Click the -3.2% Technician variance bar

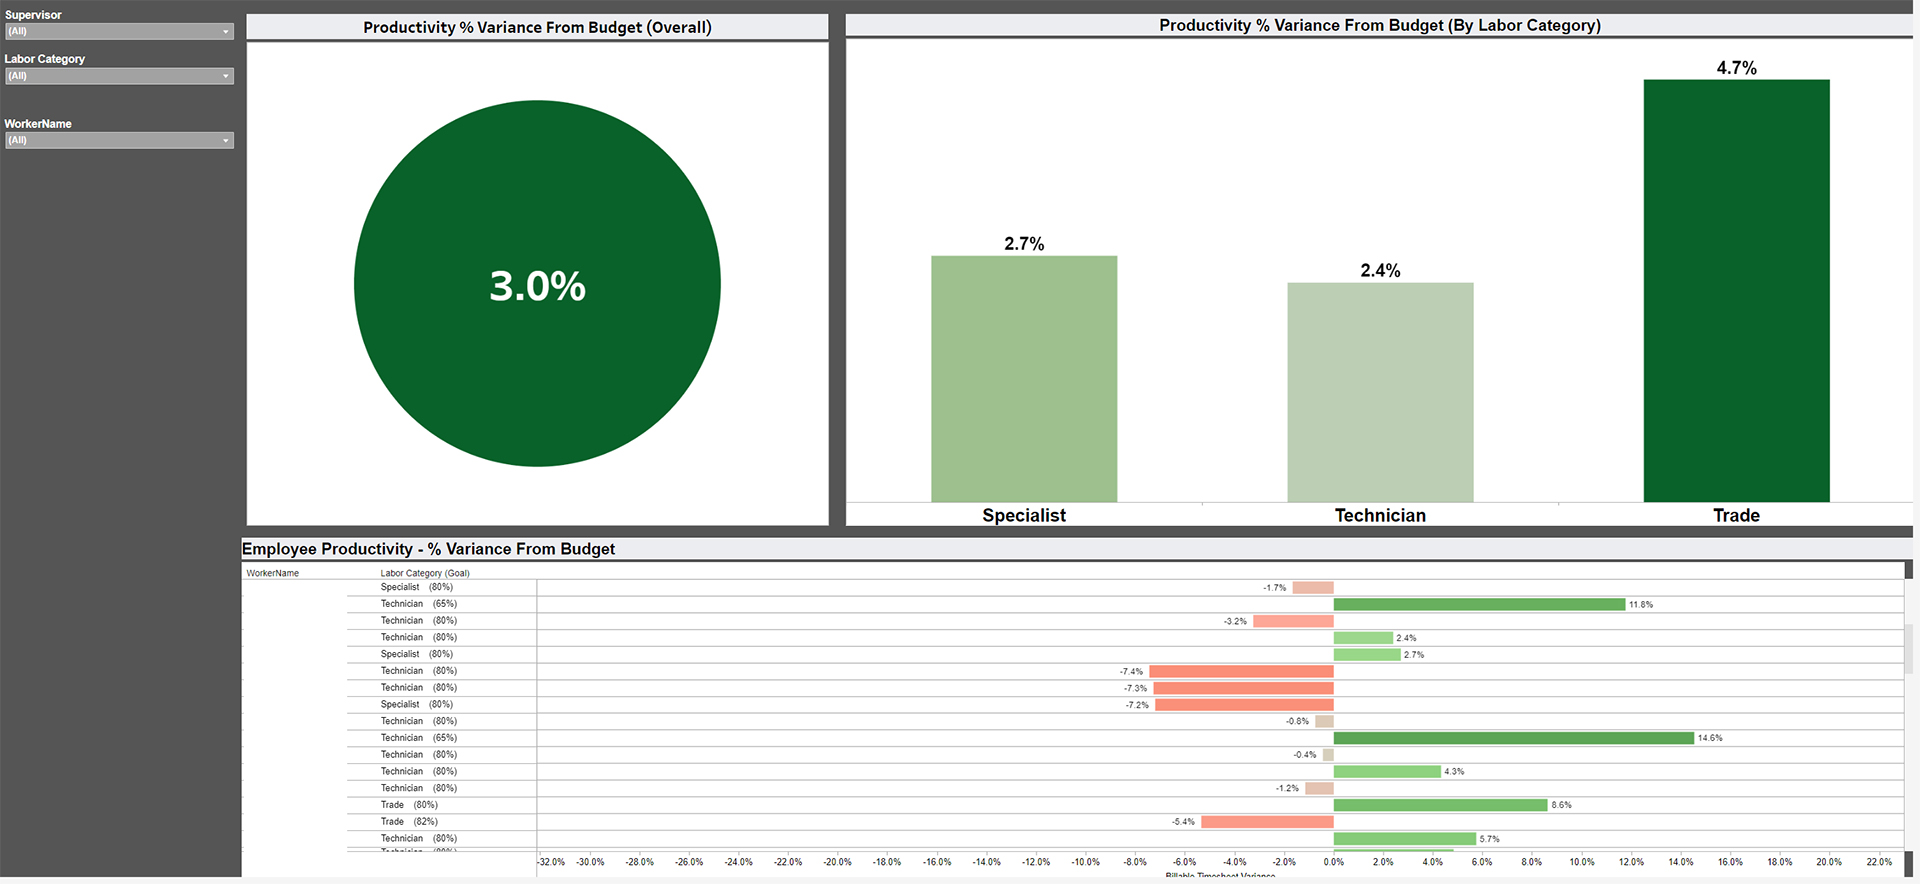(1292, 622)
